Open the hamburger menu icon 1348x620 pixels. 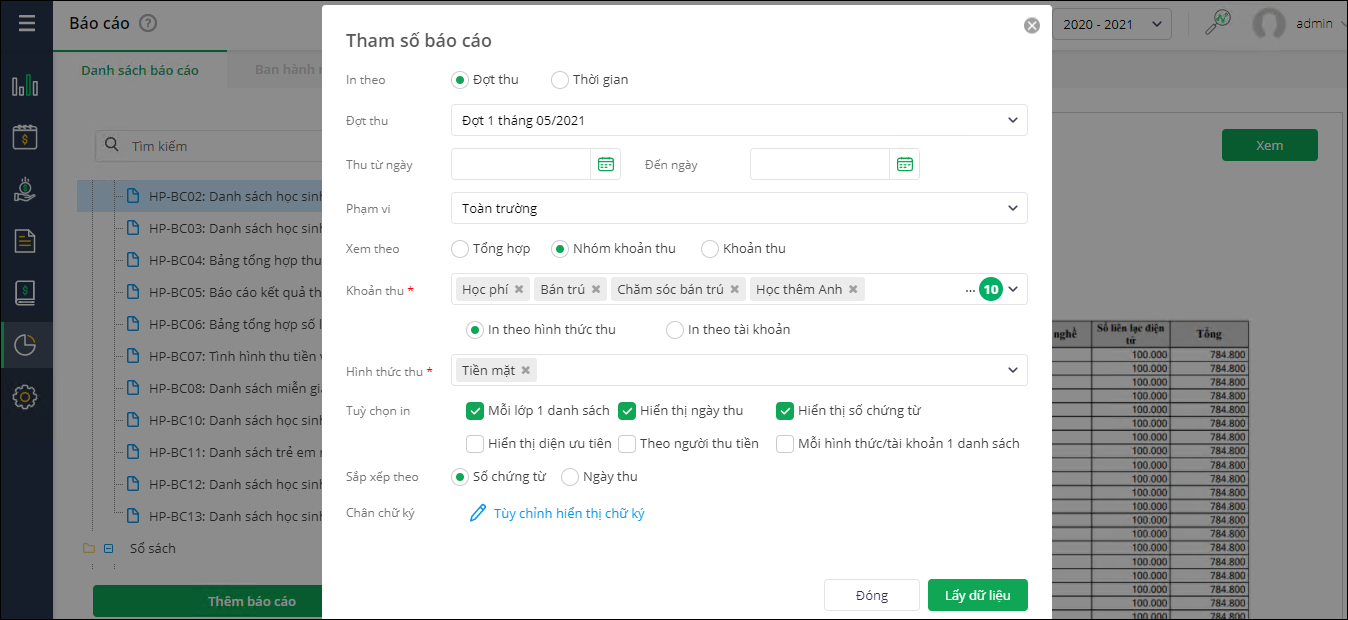coord(26,23)
